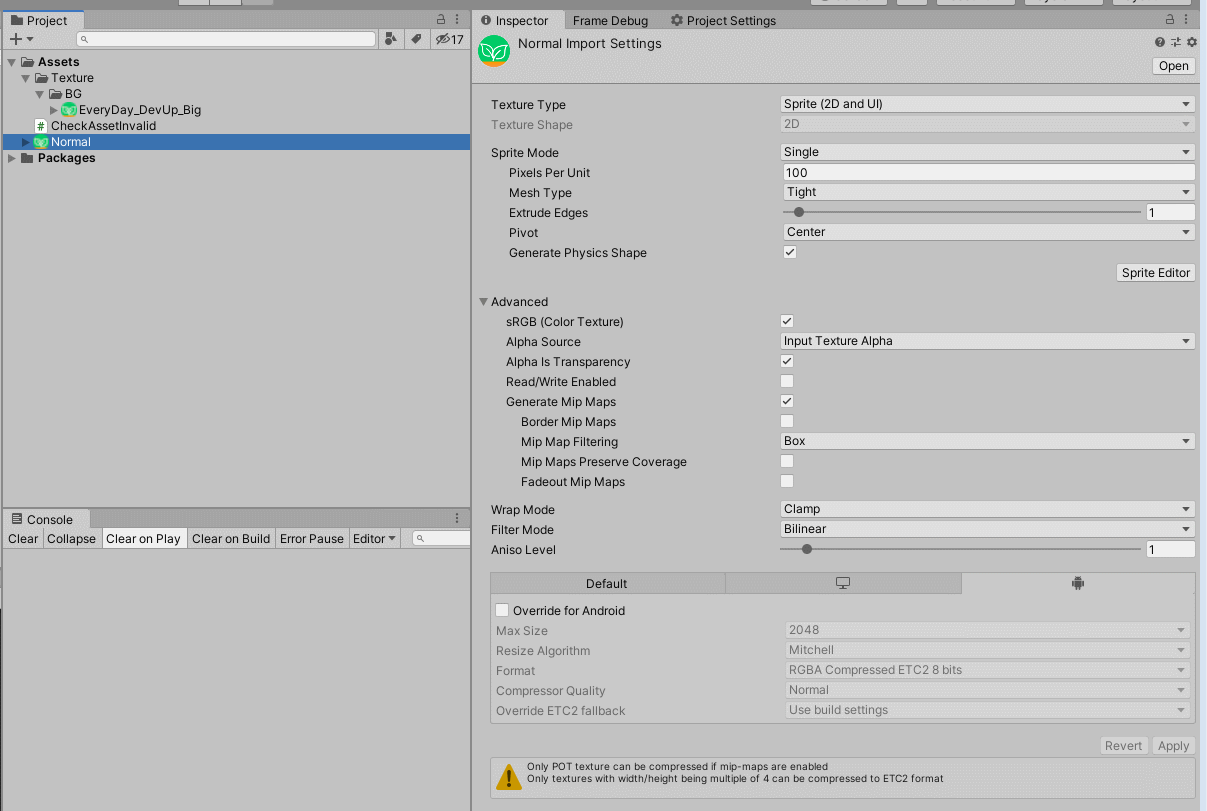The height and width of the screenshot is (811, 1207).
Task: Select CheckAssetInvalid script file
Action: click(x=103, y=126)
